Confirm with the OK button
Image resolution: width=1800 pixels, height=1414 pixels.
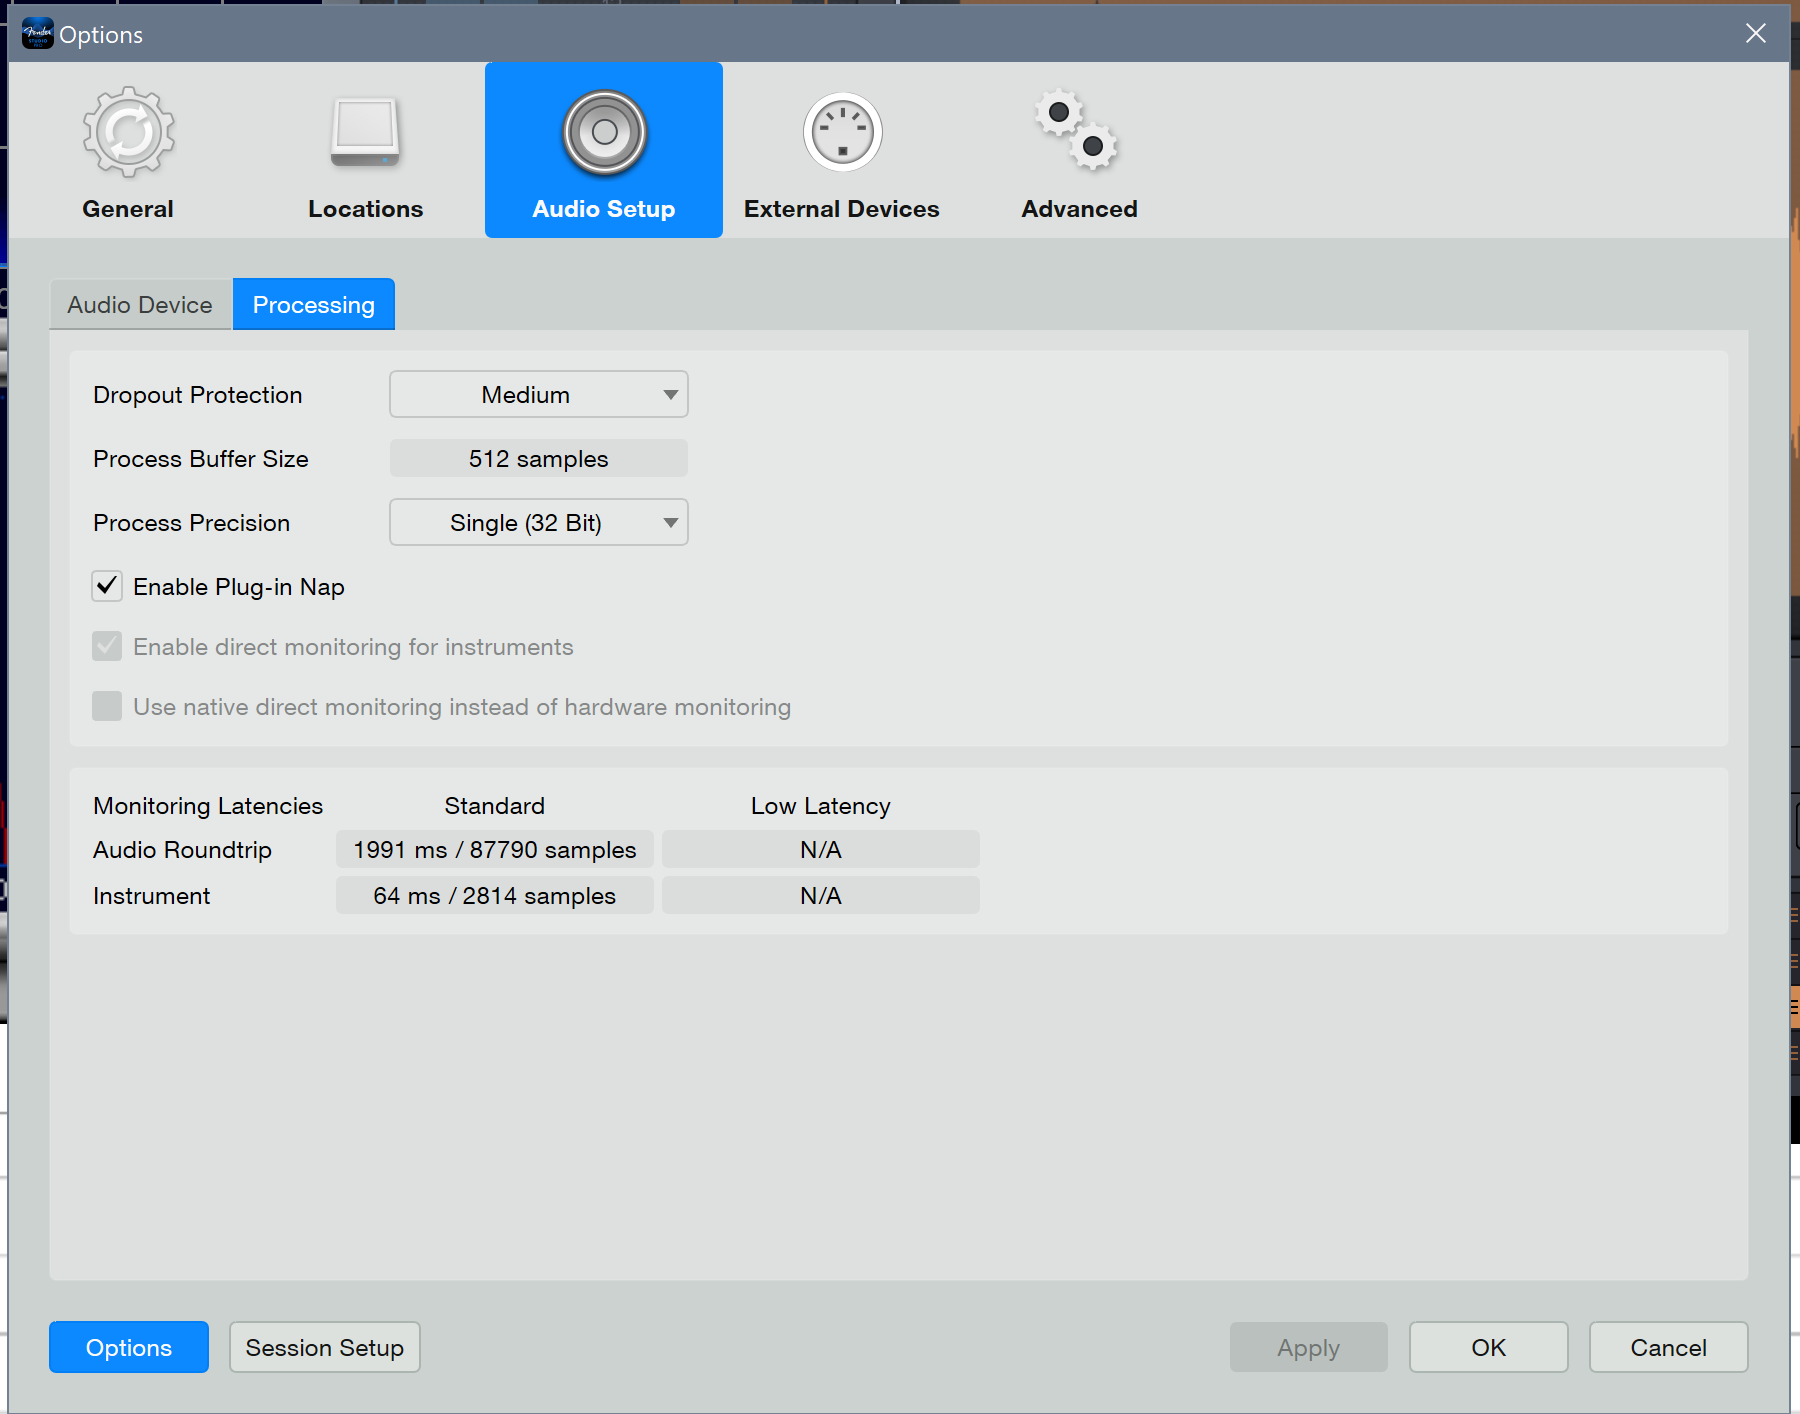[x=1489, y=1347]
